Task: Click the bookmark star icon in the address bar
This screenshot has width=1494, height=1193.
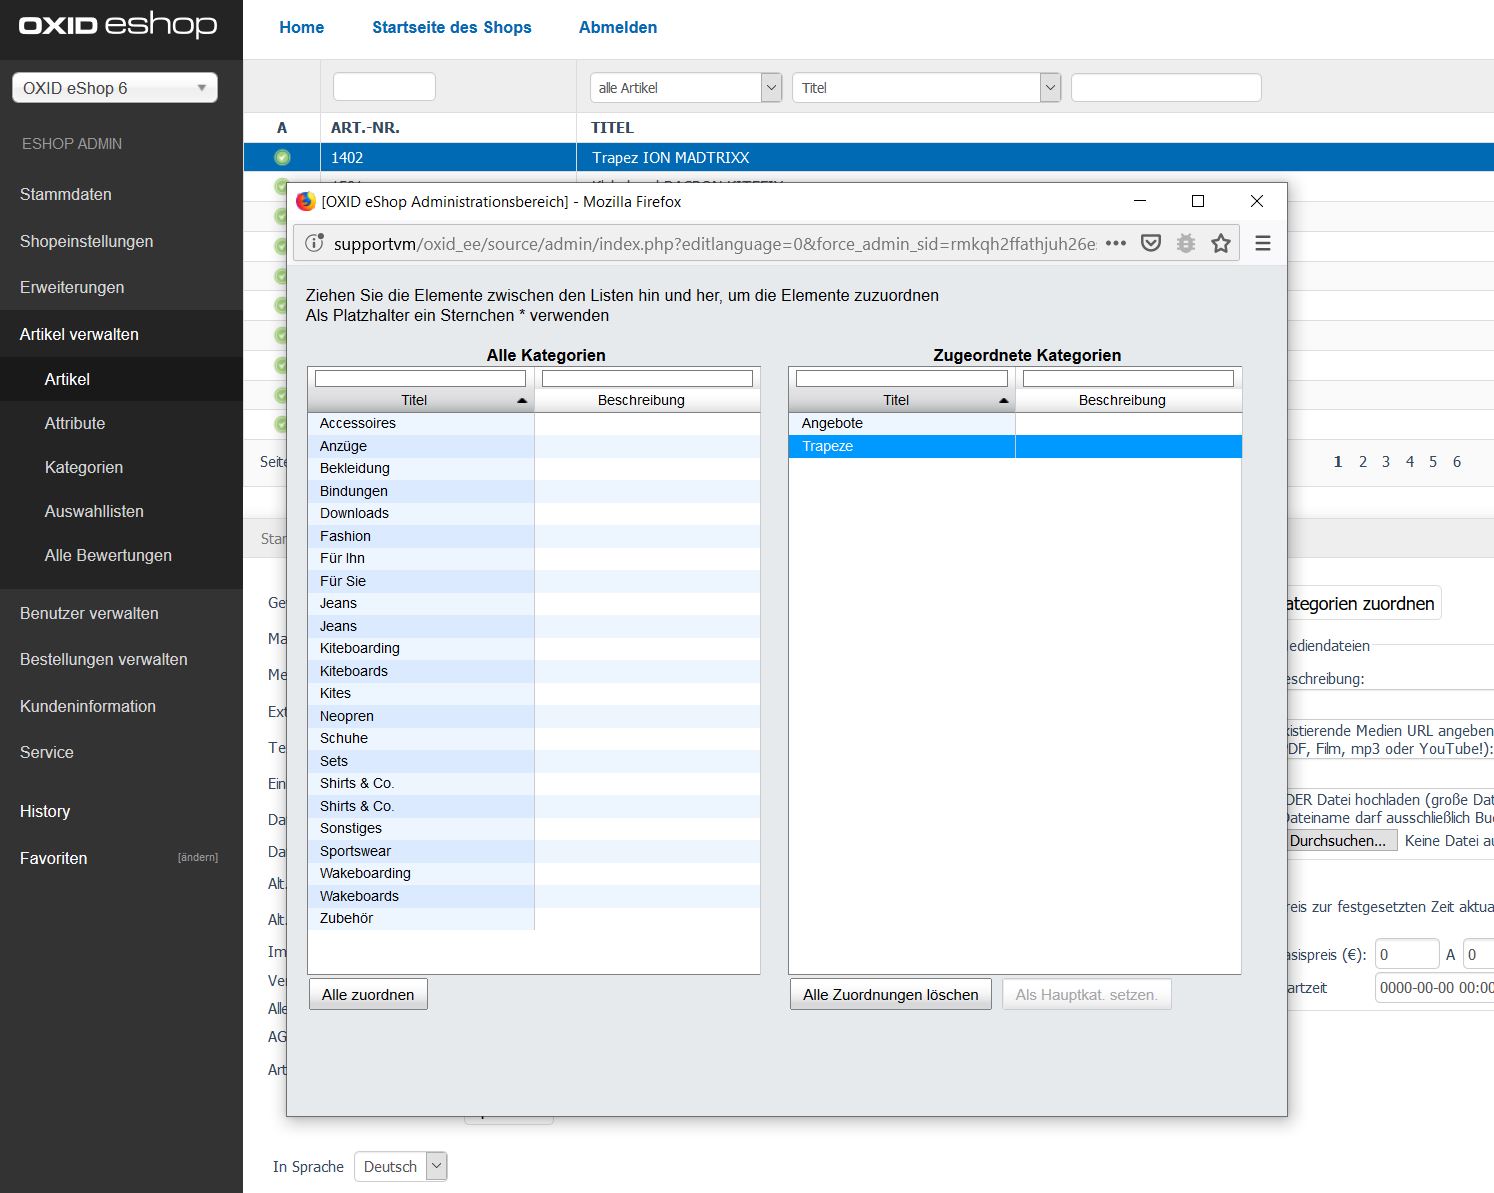Action: 1220,243
